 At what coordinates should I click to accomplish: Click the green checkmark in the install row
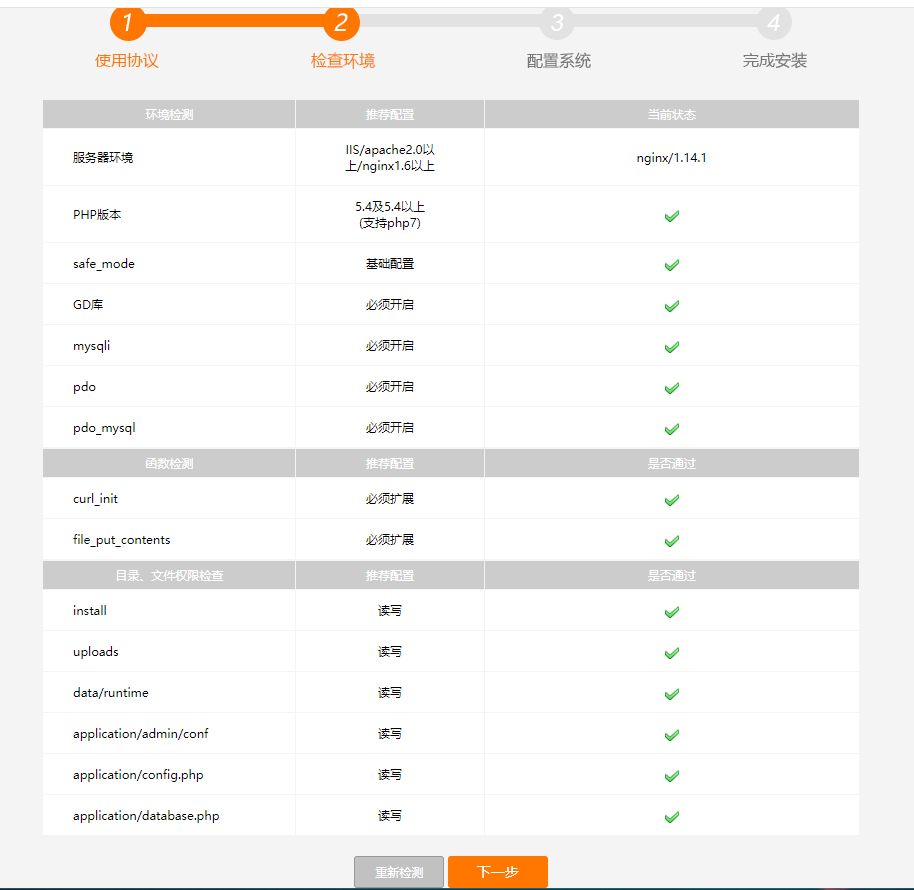pyautogui.click(x=672, y=612)
